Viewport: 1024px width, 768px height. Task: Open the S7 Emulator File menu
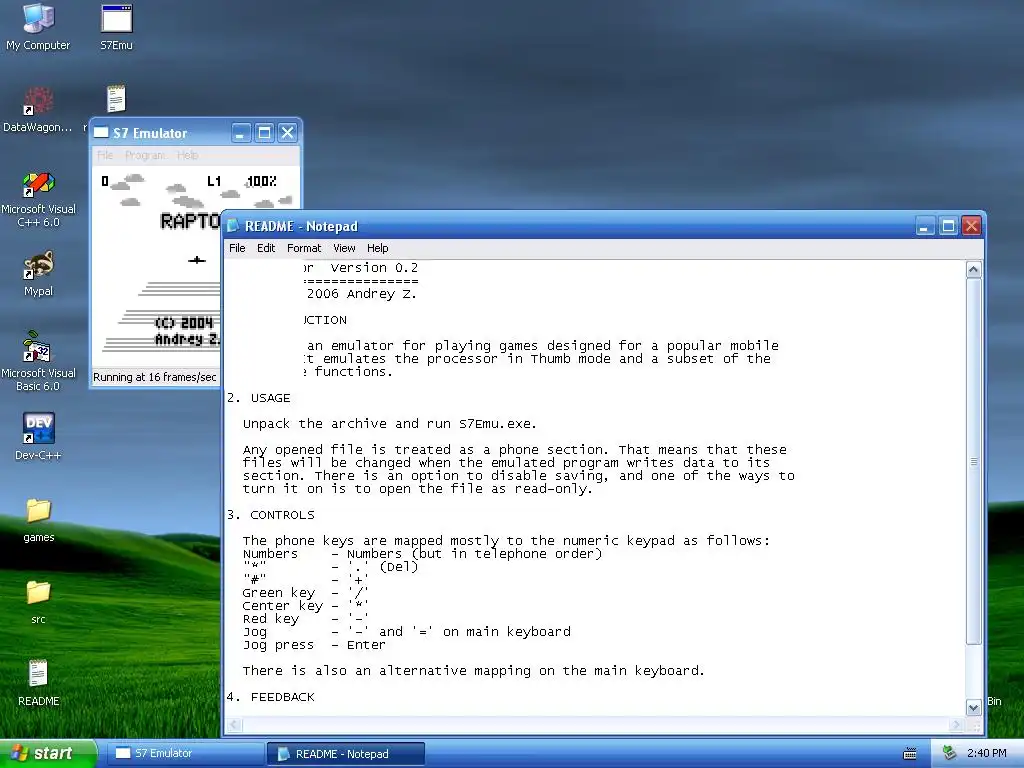[104, 155]
